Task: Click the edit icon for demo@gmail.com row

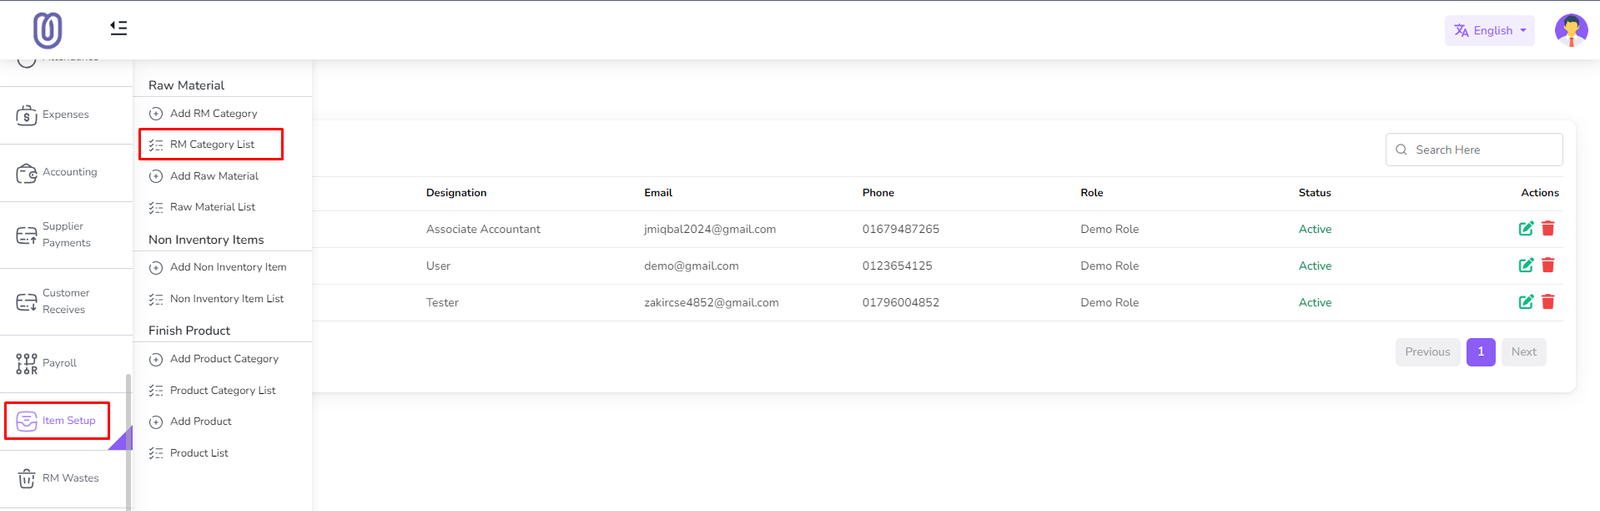Action: [x=1525, y=266]
